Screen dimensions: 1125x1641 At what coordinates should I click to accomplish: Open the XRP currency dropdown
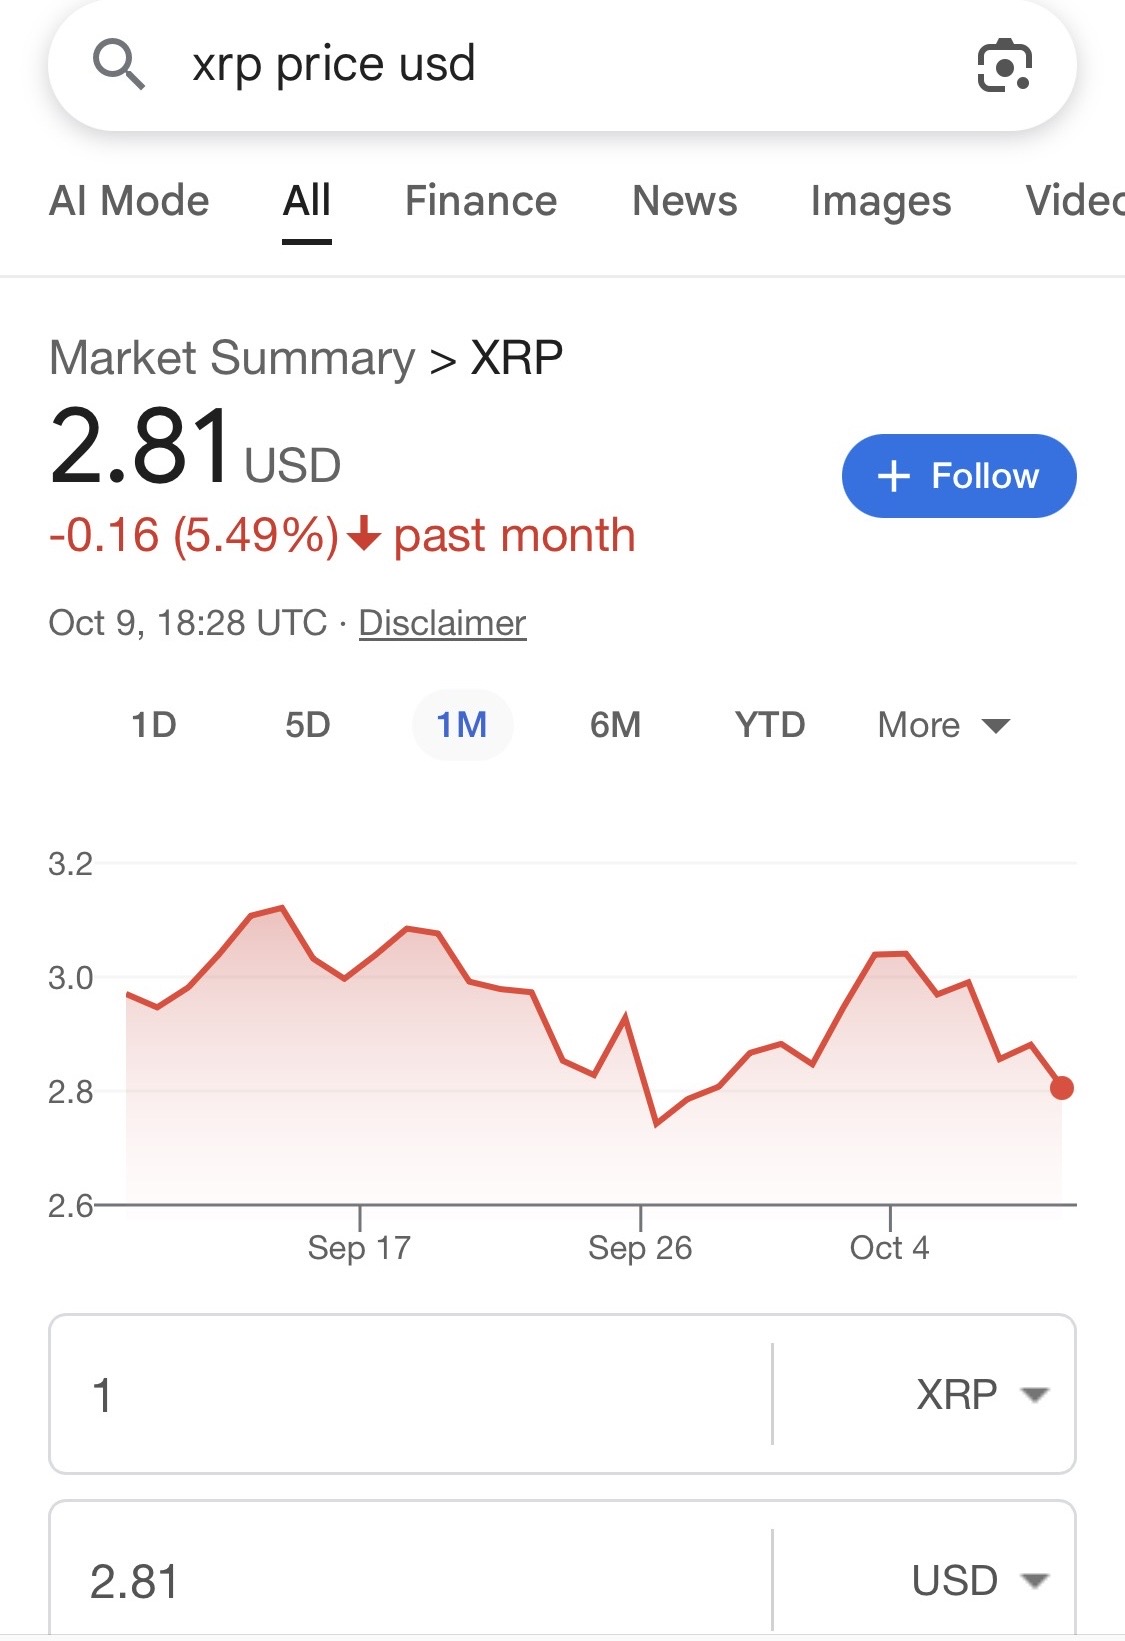pyautogui.click(x=981, y=1394)
